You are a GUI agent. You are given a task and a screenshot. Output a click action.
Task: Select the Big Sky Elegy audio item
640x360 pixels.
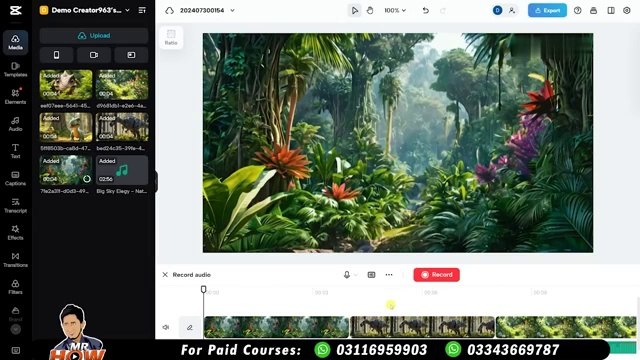coord(122,170)
